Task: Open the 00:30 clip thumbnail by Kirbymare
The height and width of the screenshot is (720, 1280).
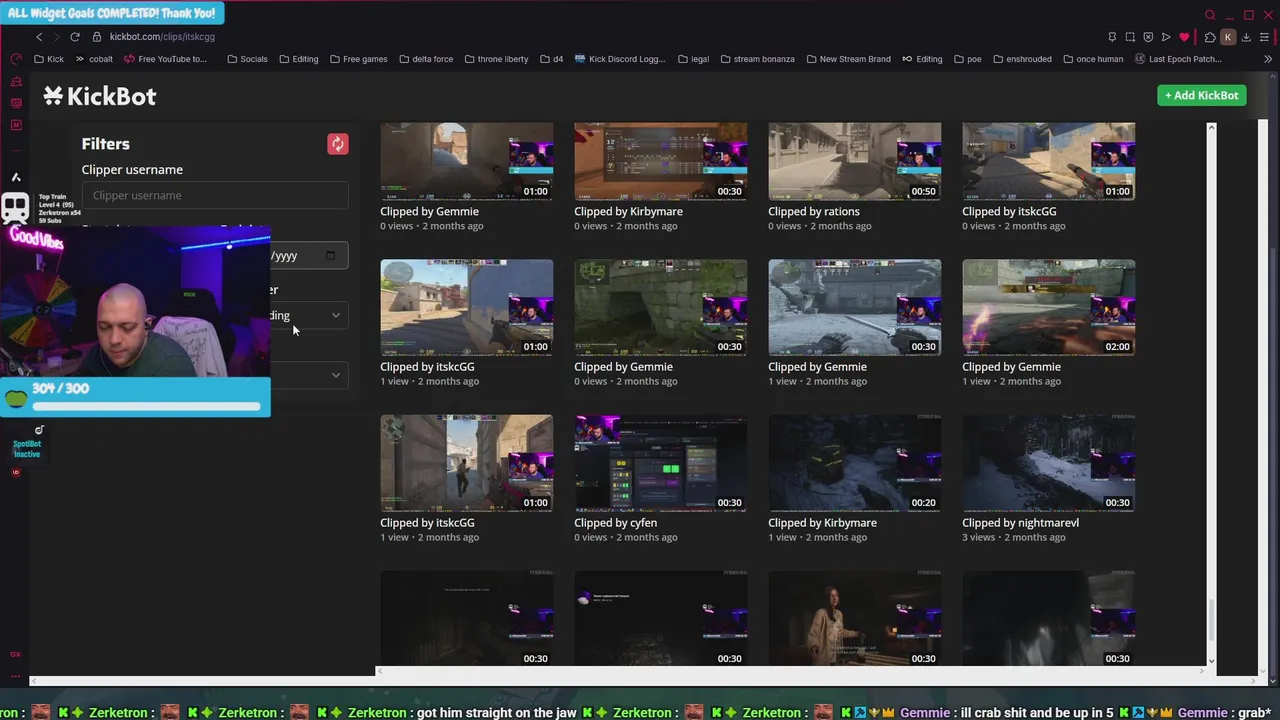Action: [660, 161]
